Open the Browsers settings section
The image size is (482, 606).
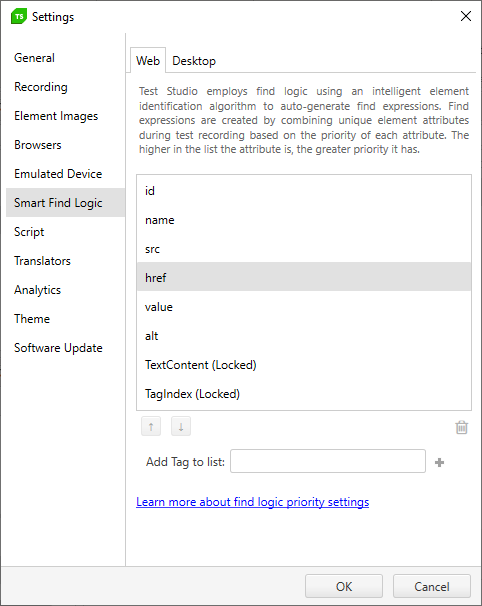[38, 145]
